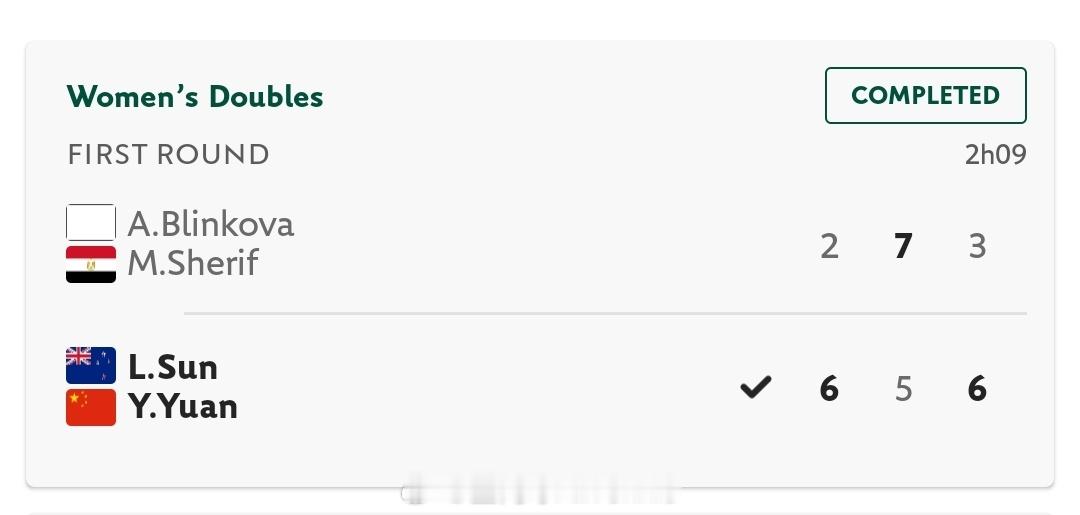Click the blank white flag beside A.Blinkova
1080x515 pixels.
[x=91, y=222]
